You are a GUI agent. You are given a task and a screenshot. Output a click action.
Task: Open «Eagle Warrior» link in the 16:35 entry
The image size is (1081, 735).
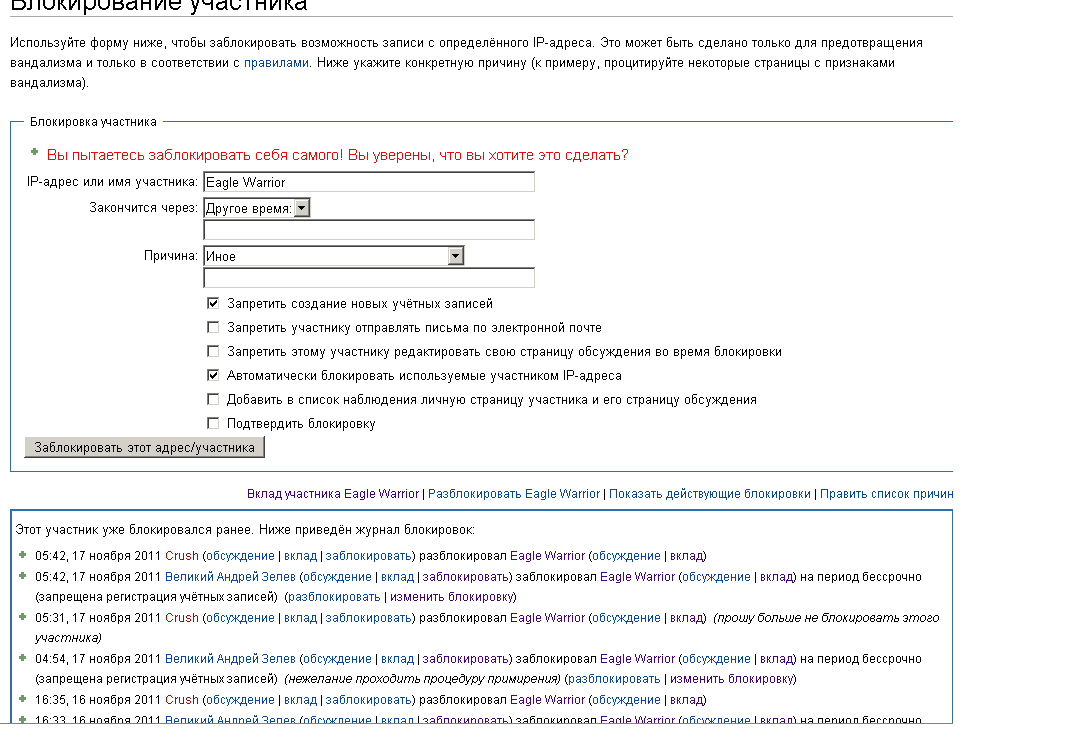point(547,699)
